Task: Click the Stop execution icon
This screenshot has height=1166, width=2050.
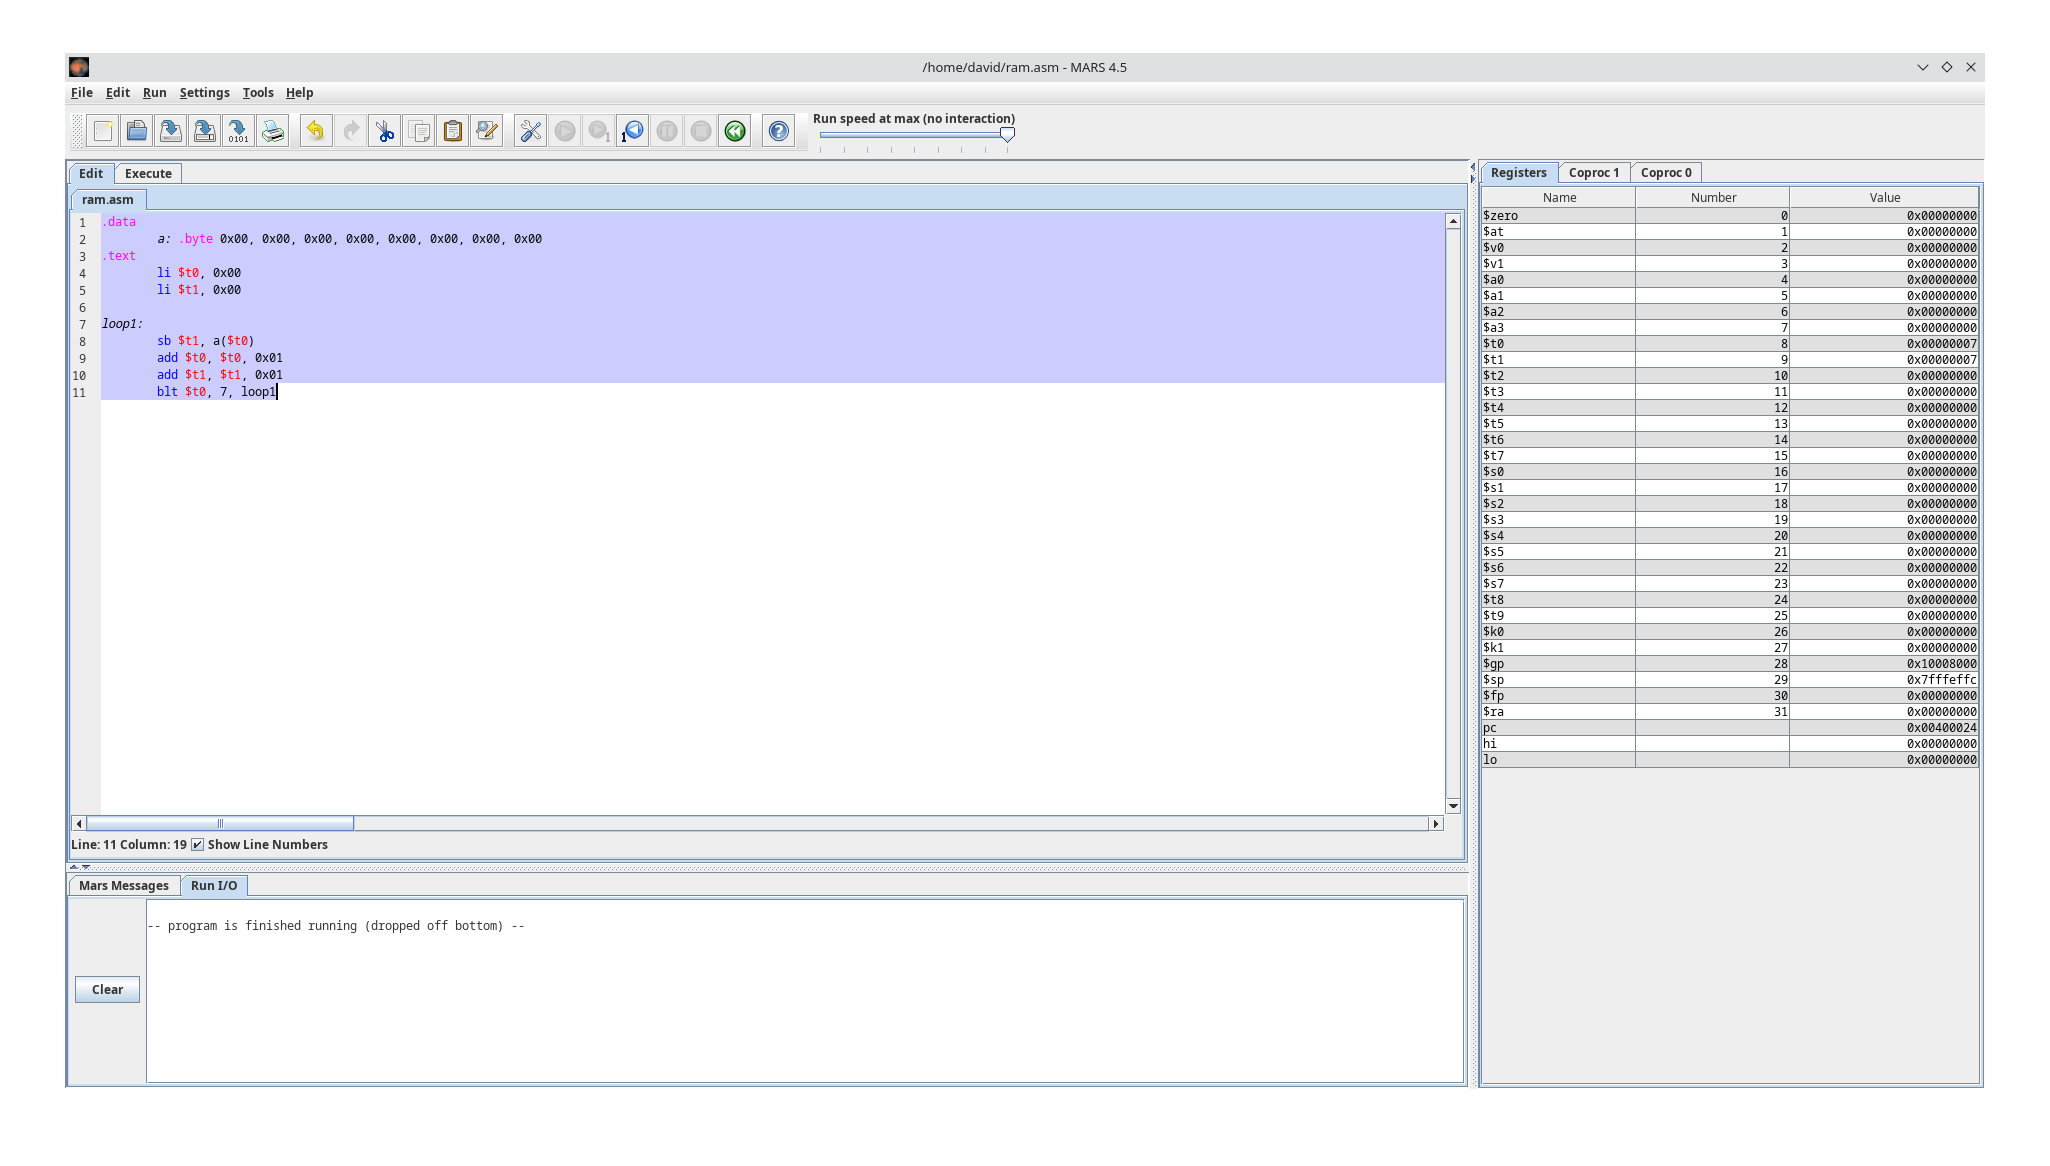Action: [x=700, y=131]
